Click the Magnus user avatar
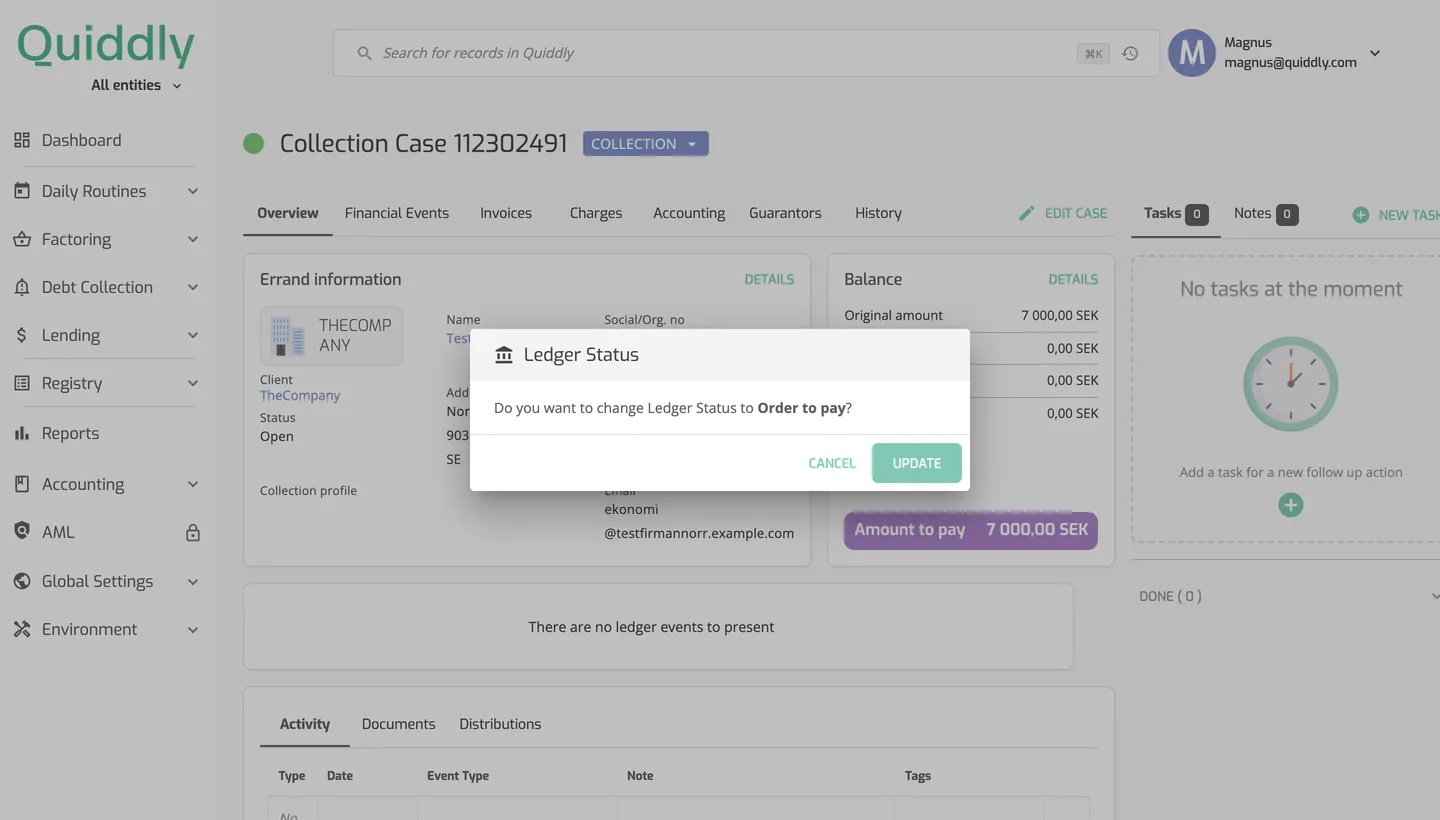Image resolution: width=1440 pixels, height=820 pixels. pyautogui.click(x=1192, y=53)
